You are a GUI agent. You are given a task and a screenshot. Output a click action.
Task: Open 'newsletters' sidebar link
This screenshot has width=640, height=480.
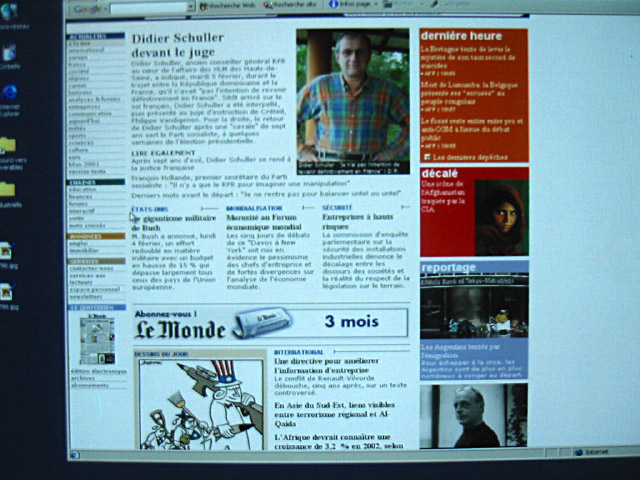tap(86, 297)
